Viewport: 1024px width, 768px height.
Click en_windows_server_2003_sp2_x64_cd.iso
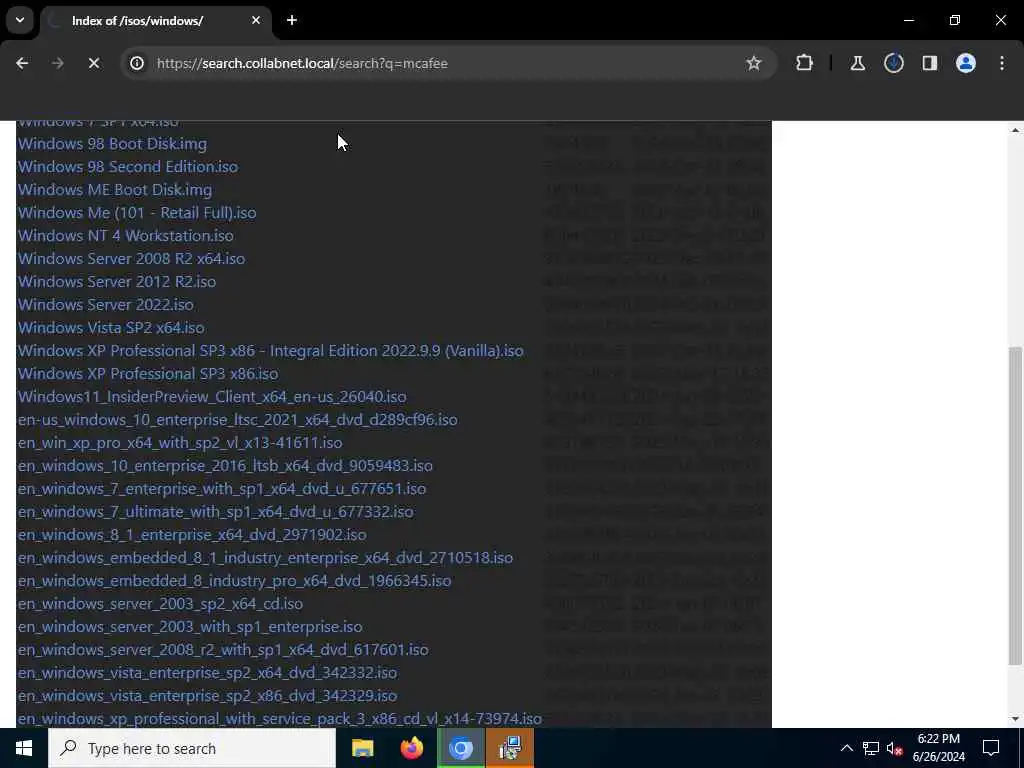(x=161, y=603)
